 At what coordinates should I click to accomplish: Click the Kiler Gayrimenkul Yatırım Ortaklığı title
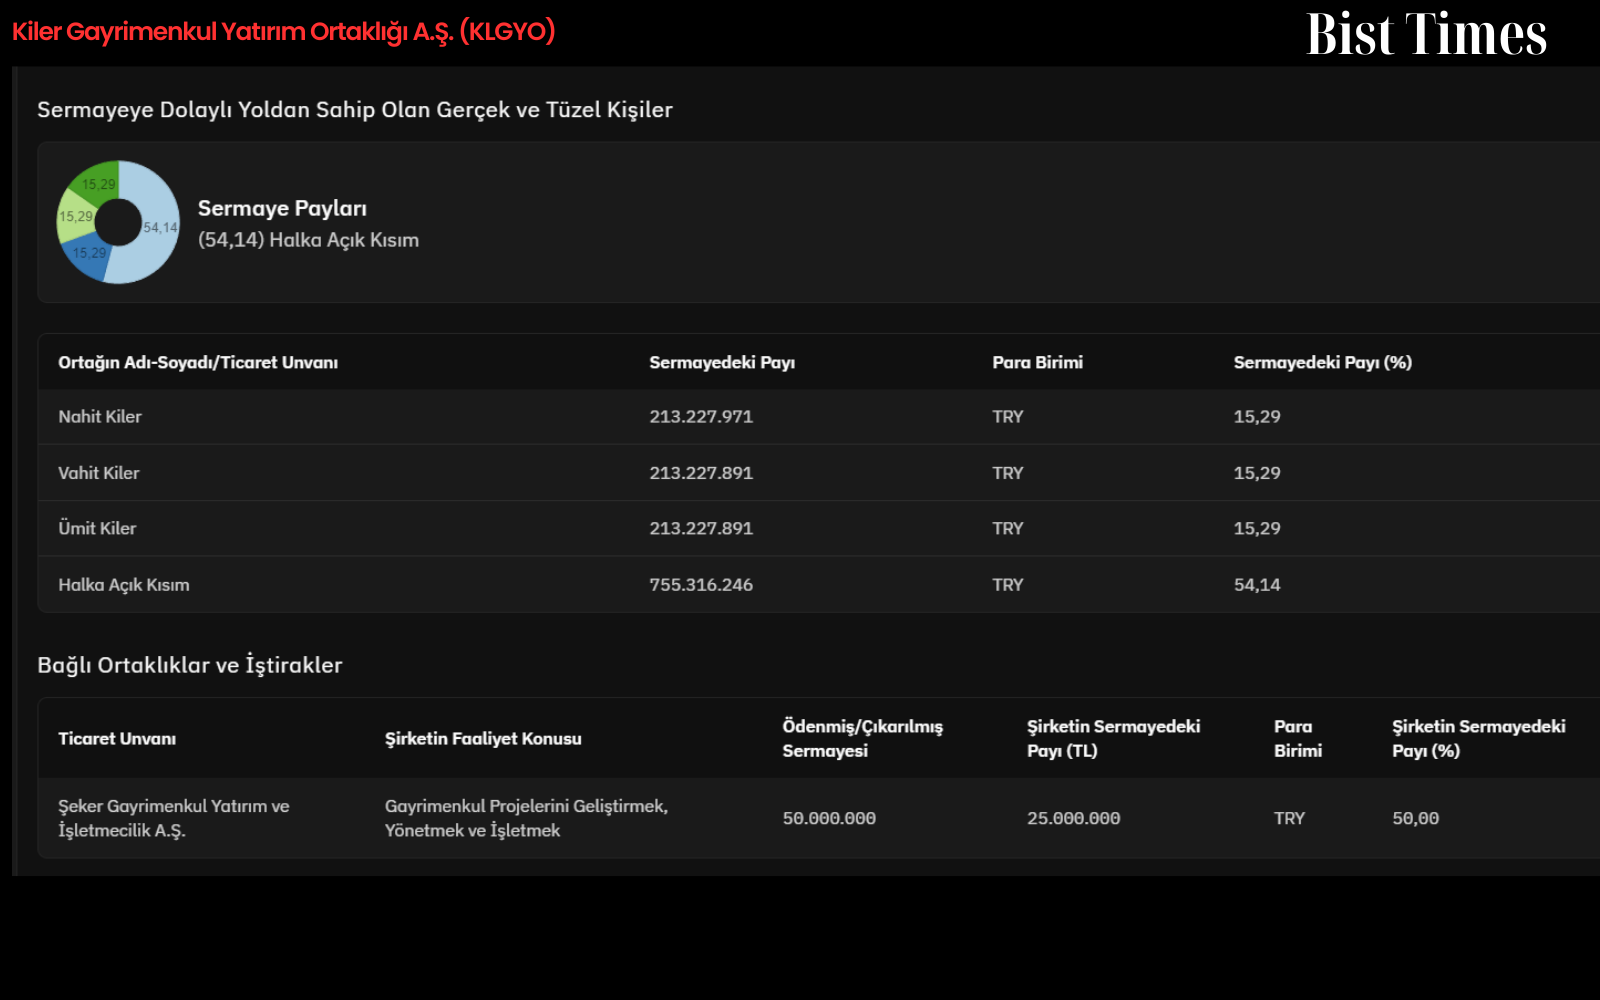283,31
